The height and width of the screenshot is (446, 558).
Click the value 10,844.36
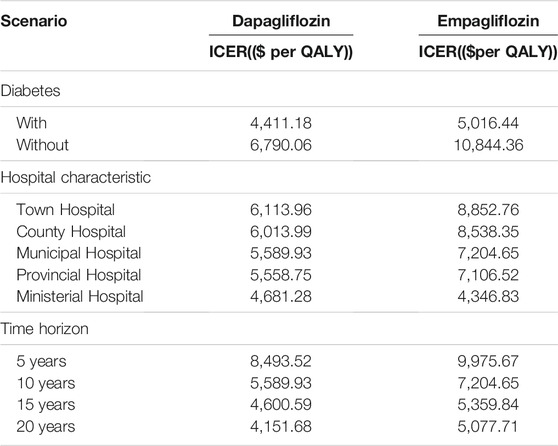tap(488, 145)
